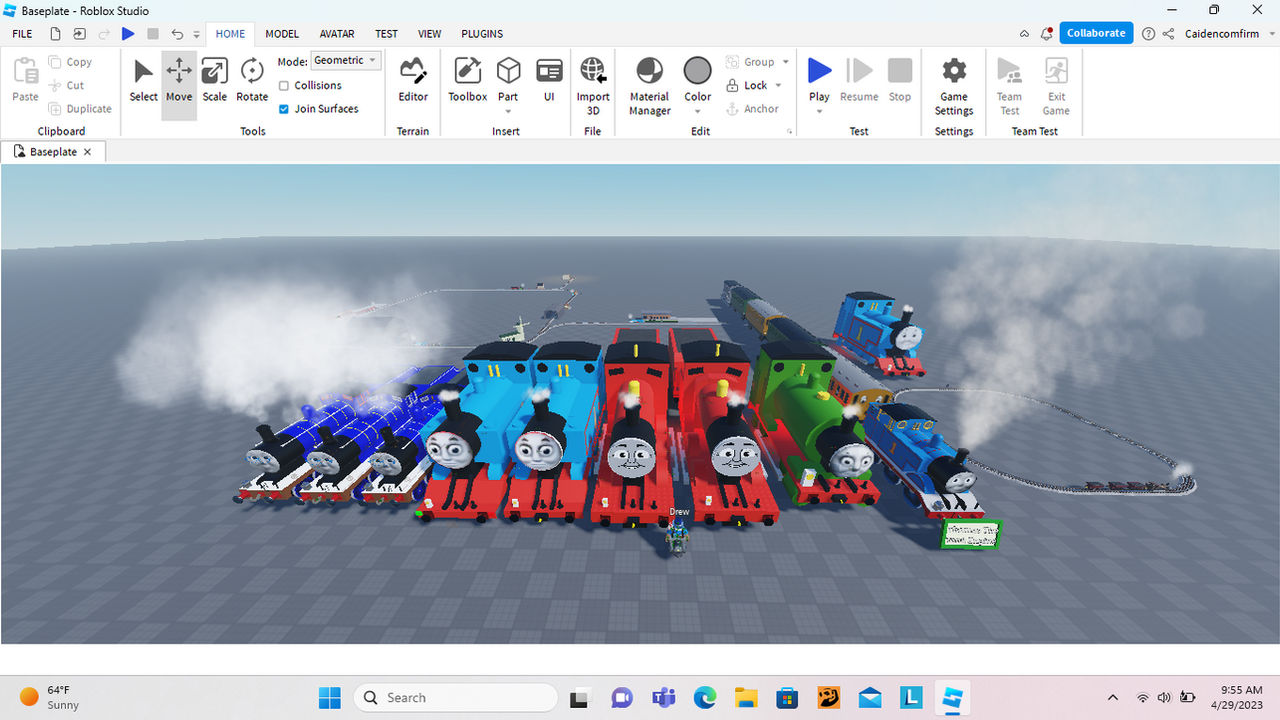This screenshot has width=1280, height=720.
Task: Enable the Collisions checkbox
Action: coord(284,86)
